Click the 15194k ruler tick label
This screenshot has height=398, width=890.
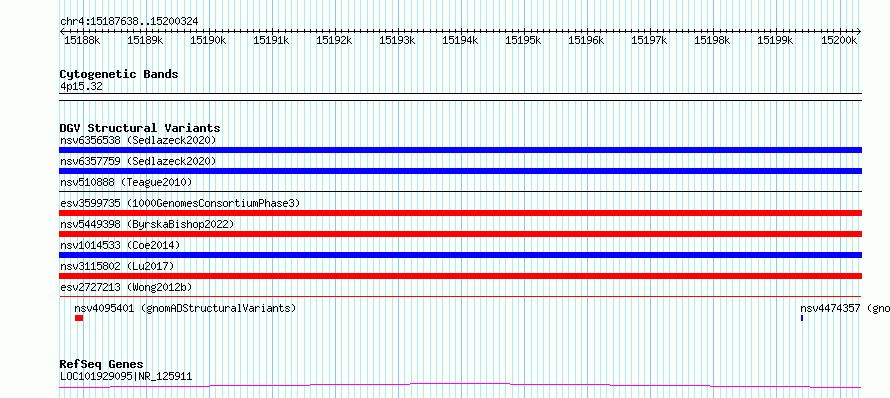click(x=461, y=40)
